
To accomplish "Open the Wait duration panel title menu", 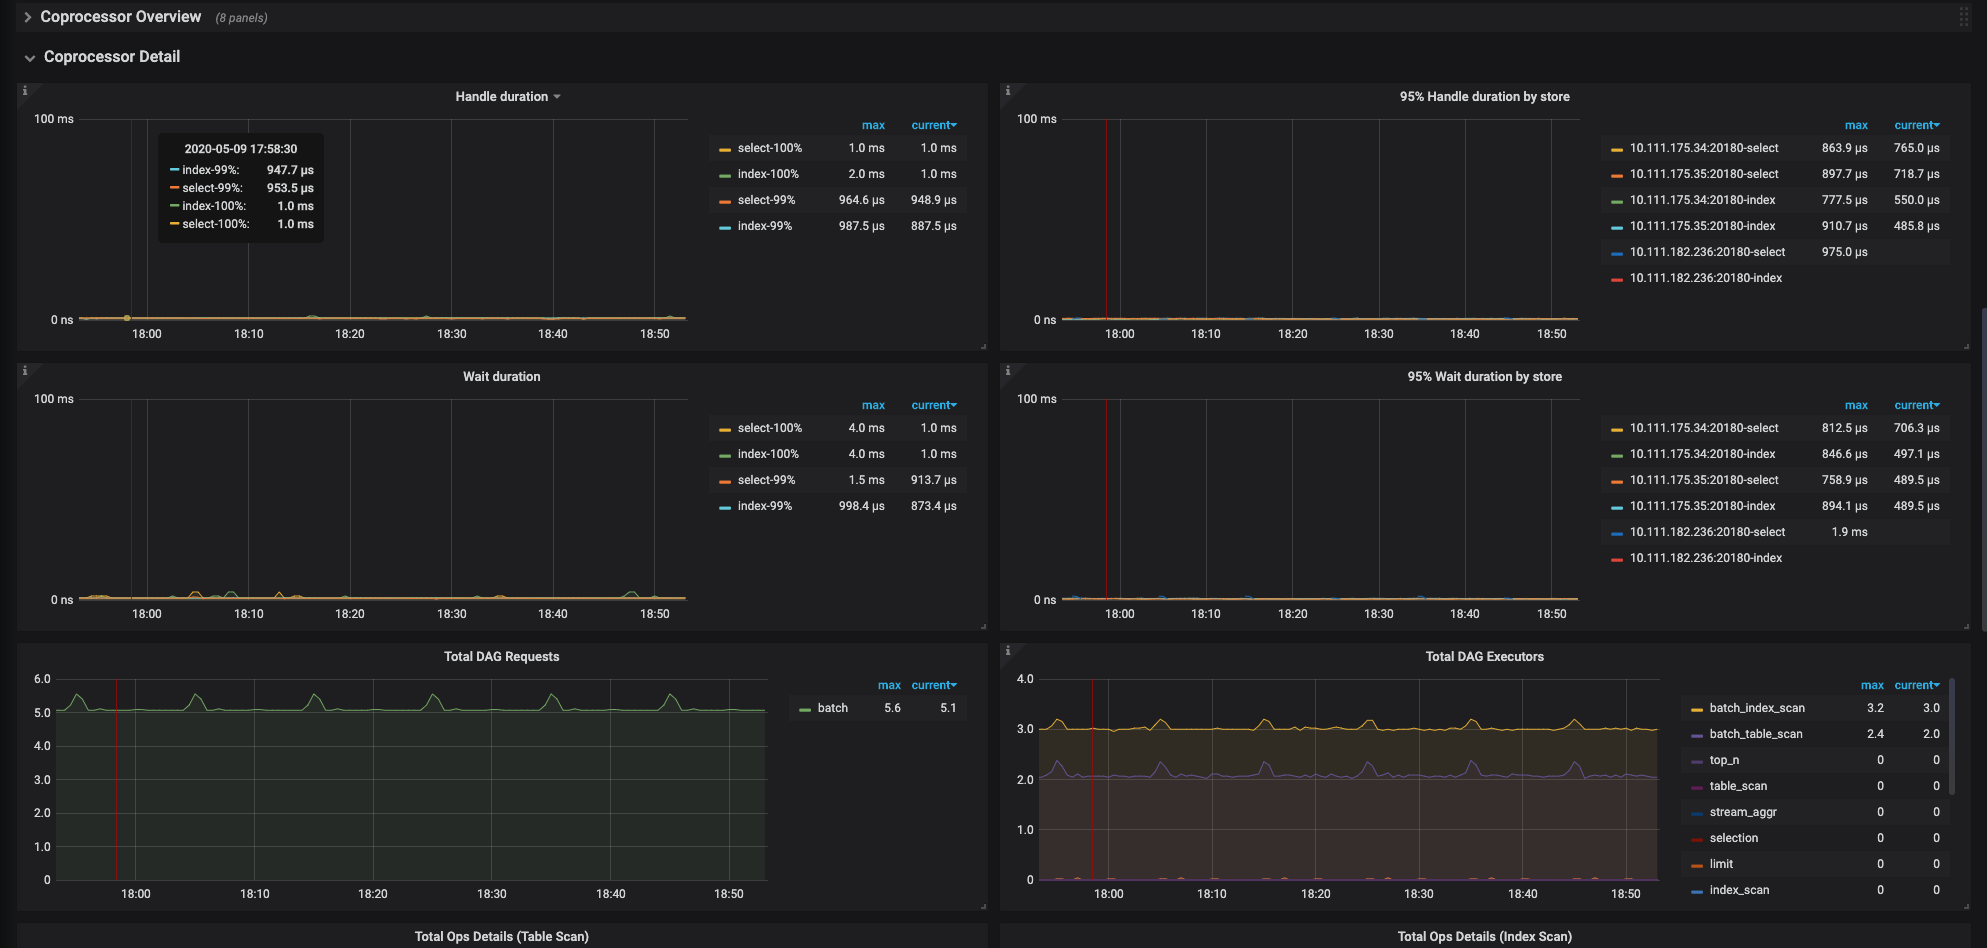I will coord(501,377).
